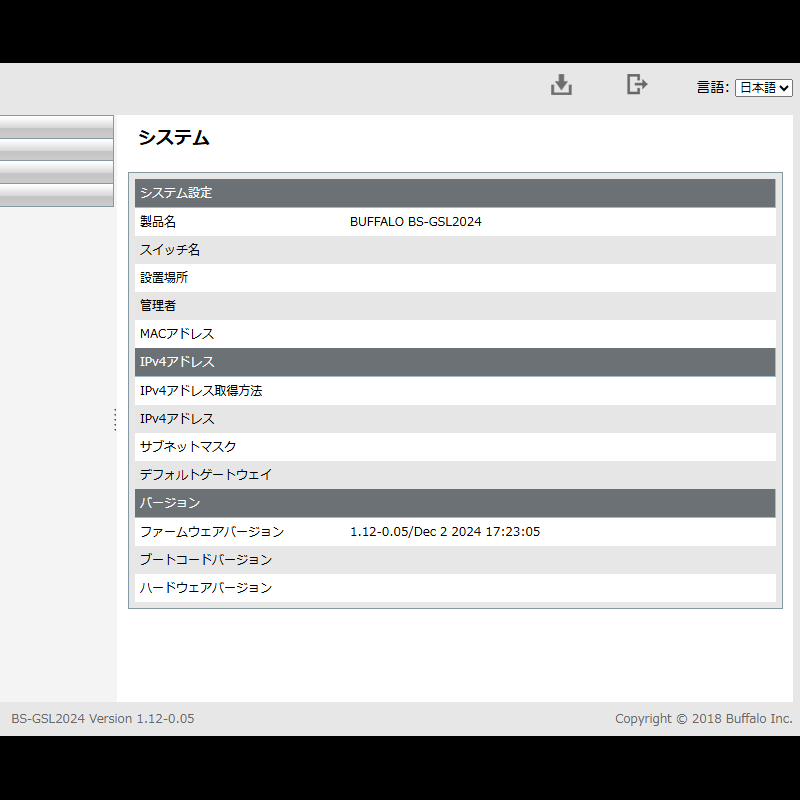Viewport: 800px width, 800px height.
Task: Click the デフォルトゲートウェイ row label
Action: click(206, 475)
